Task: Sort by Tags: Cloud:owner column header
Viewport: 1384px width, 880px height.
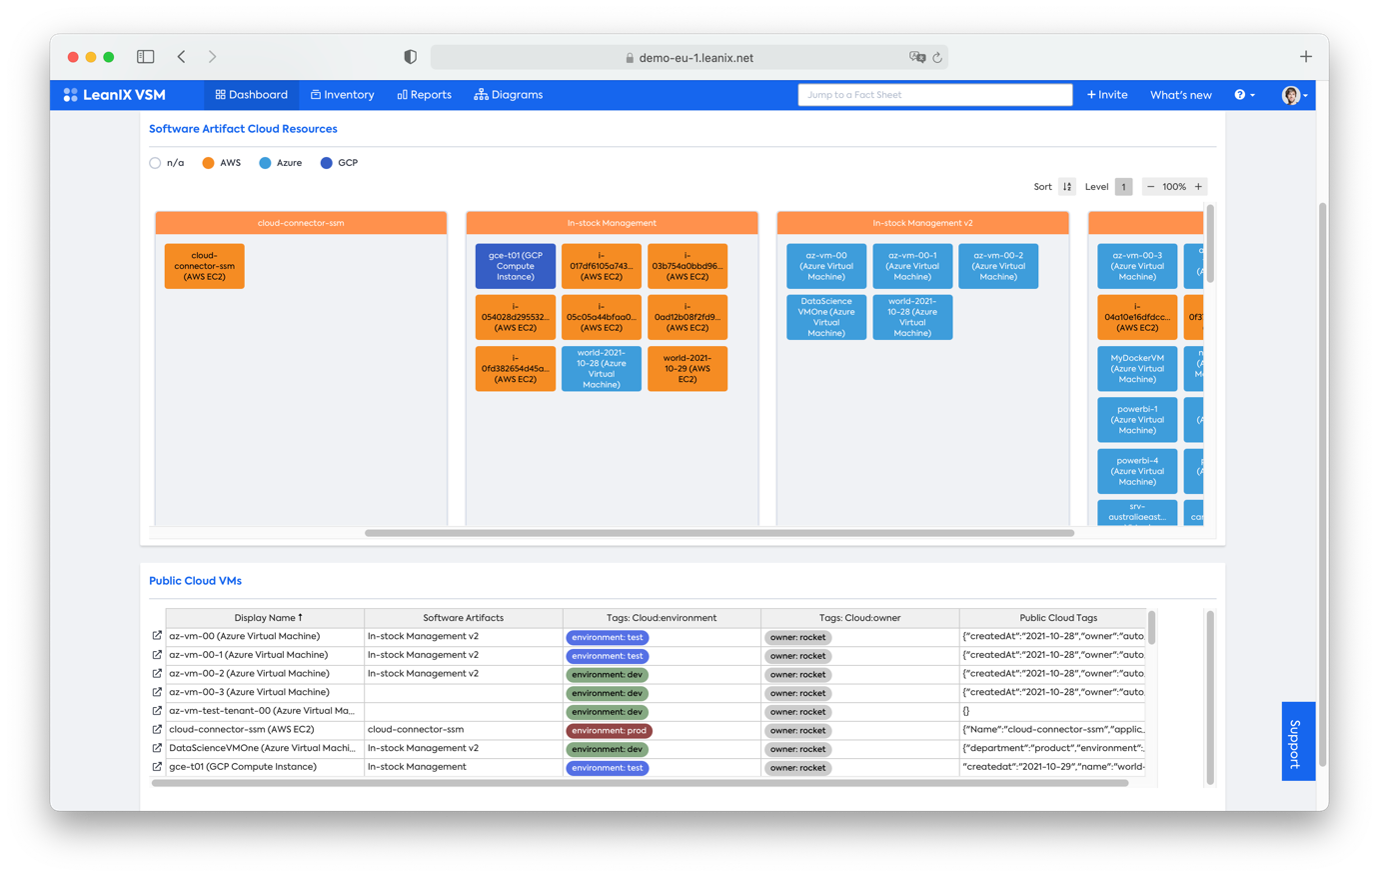Action: pos(859,618)
